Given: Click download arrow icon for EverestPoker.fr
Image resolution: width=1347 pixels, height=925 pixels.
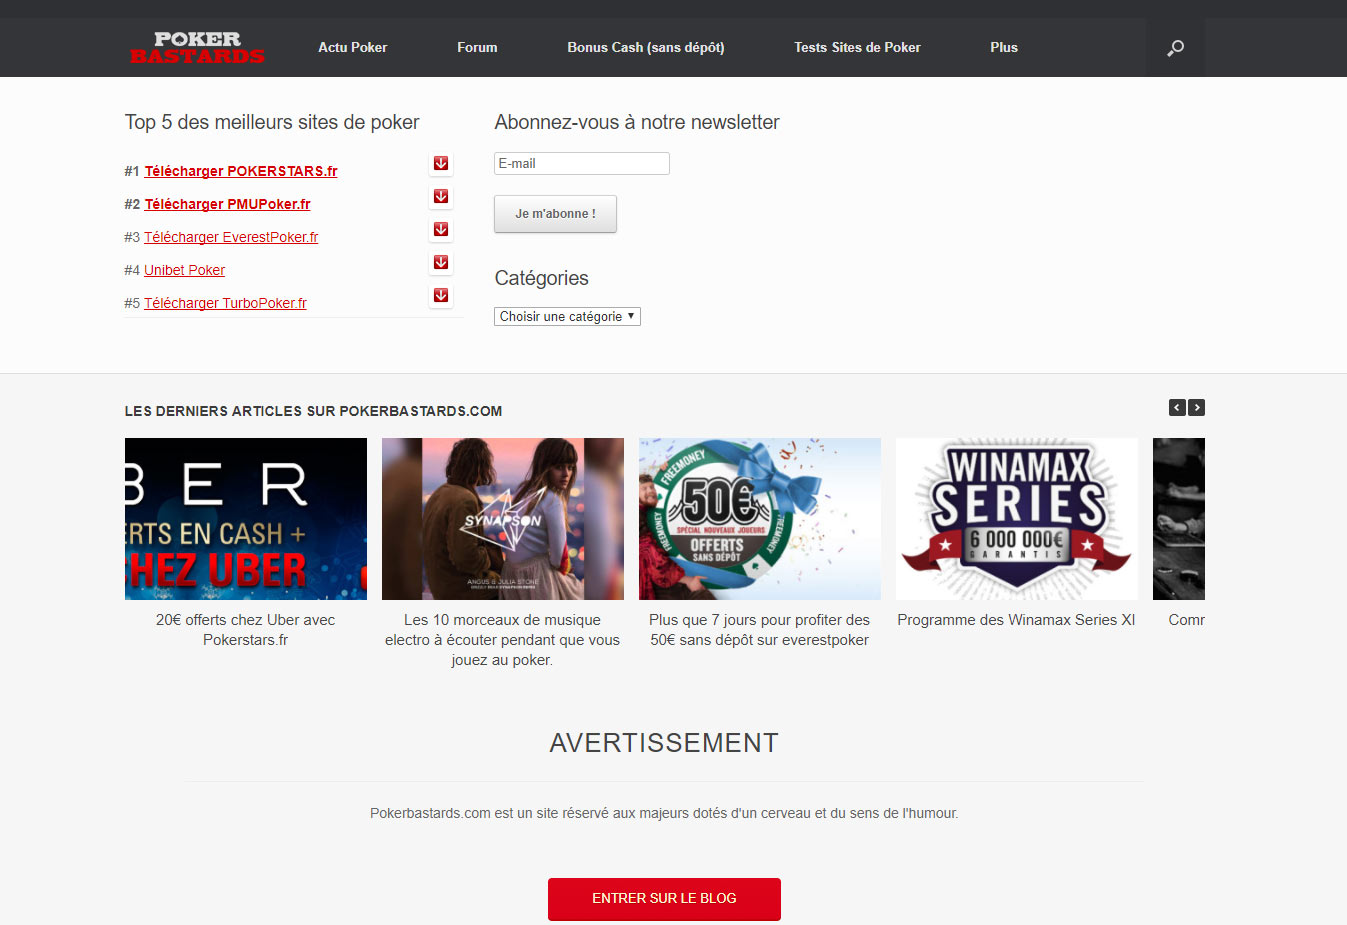Looking at the screenshot, I should 441,230.
